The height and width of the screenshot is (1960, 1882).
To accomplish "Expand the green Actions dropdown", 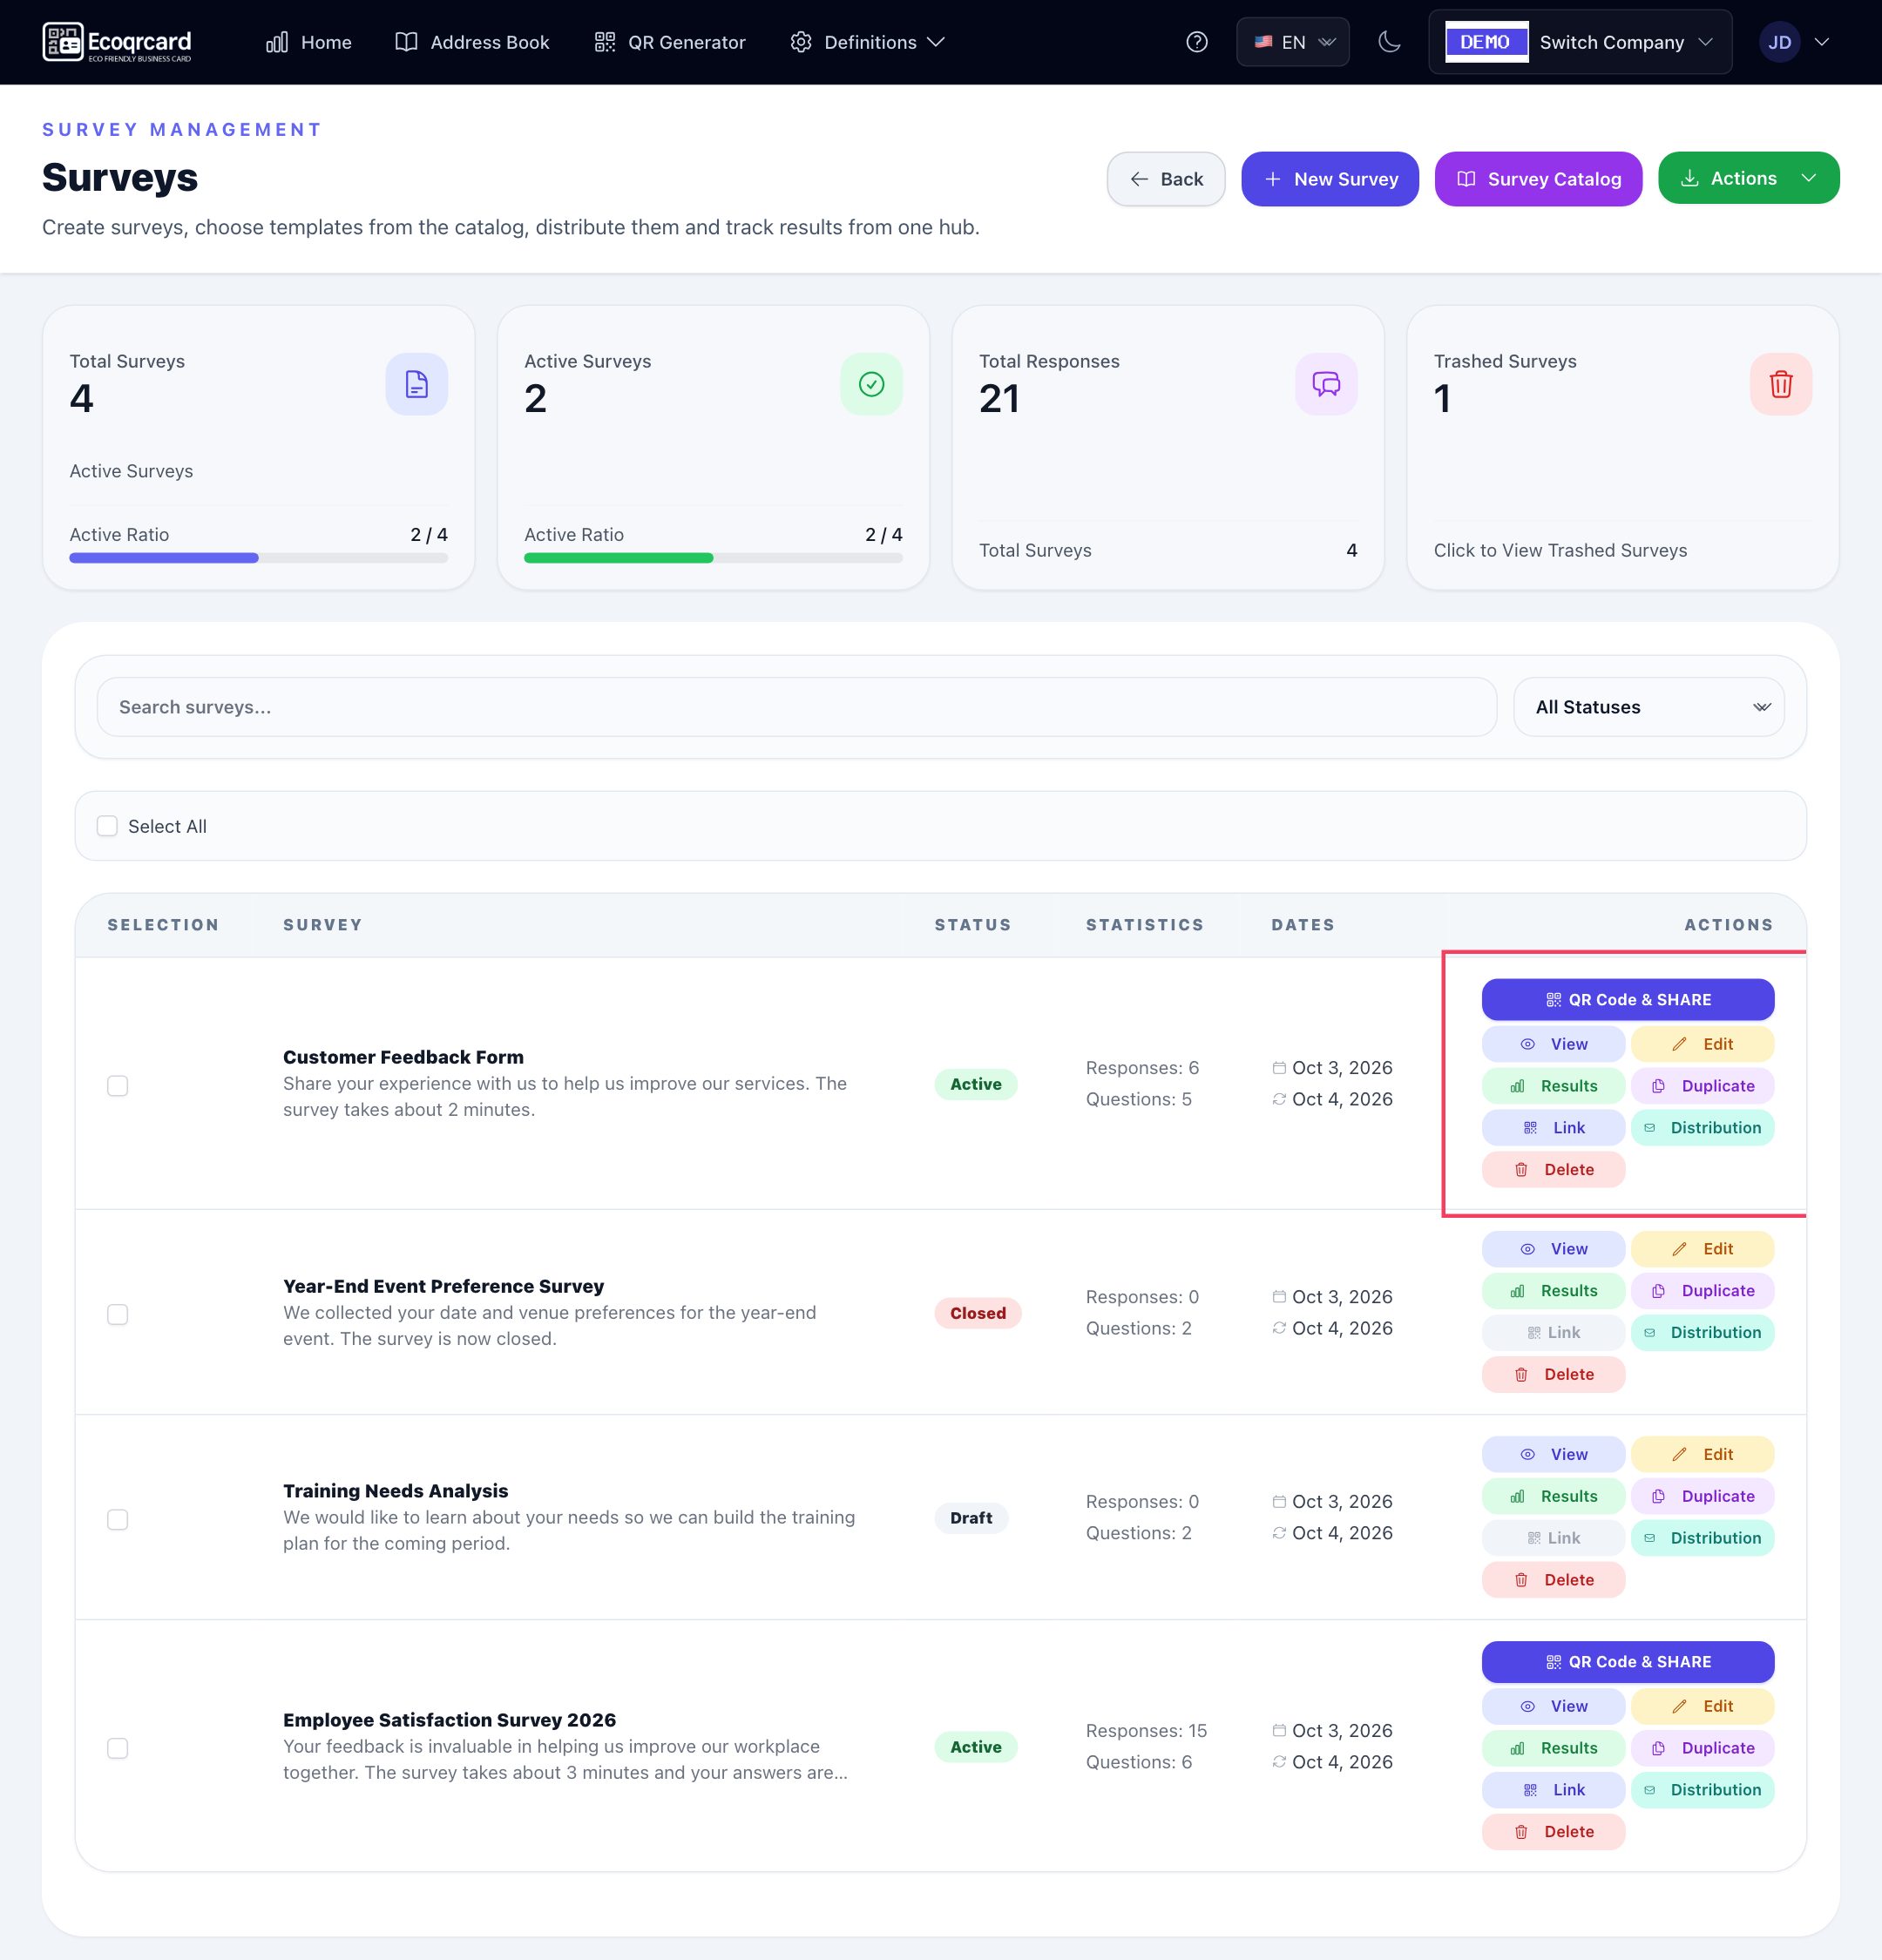I will click(1748, 178).
